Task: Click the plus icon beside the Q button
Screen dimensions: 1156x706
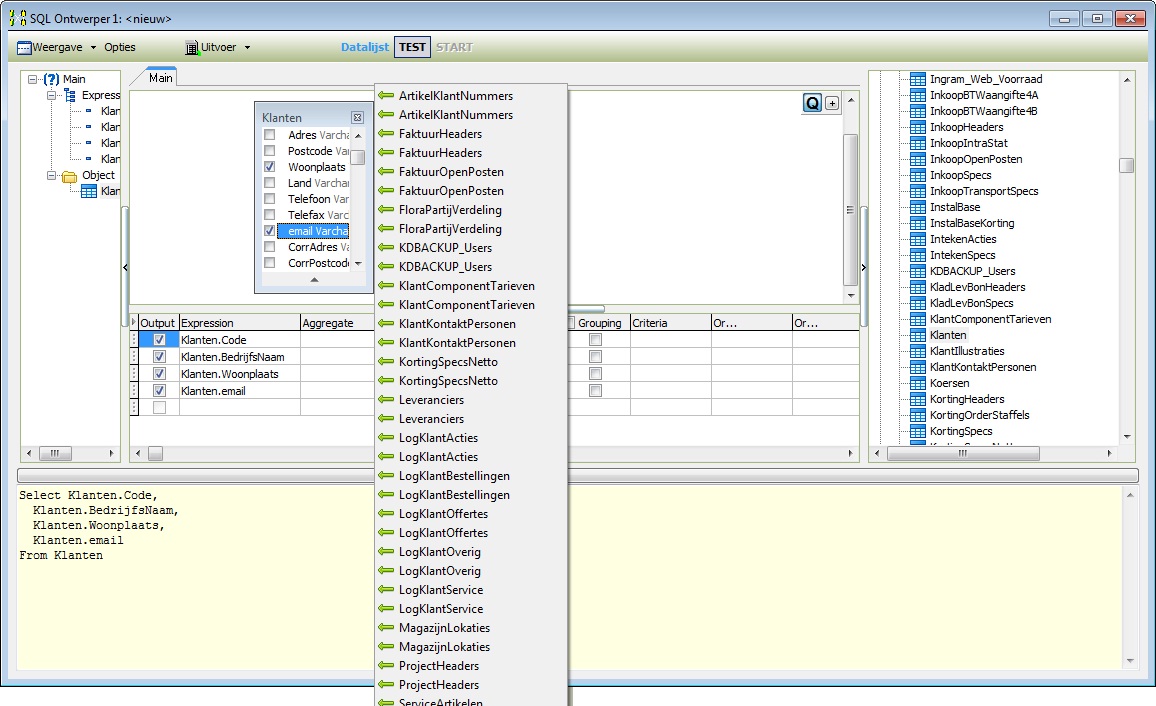Action: (x=832, y=103)
